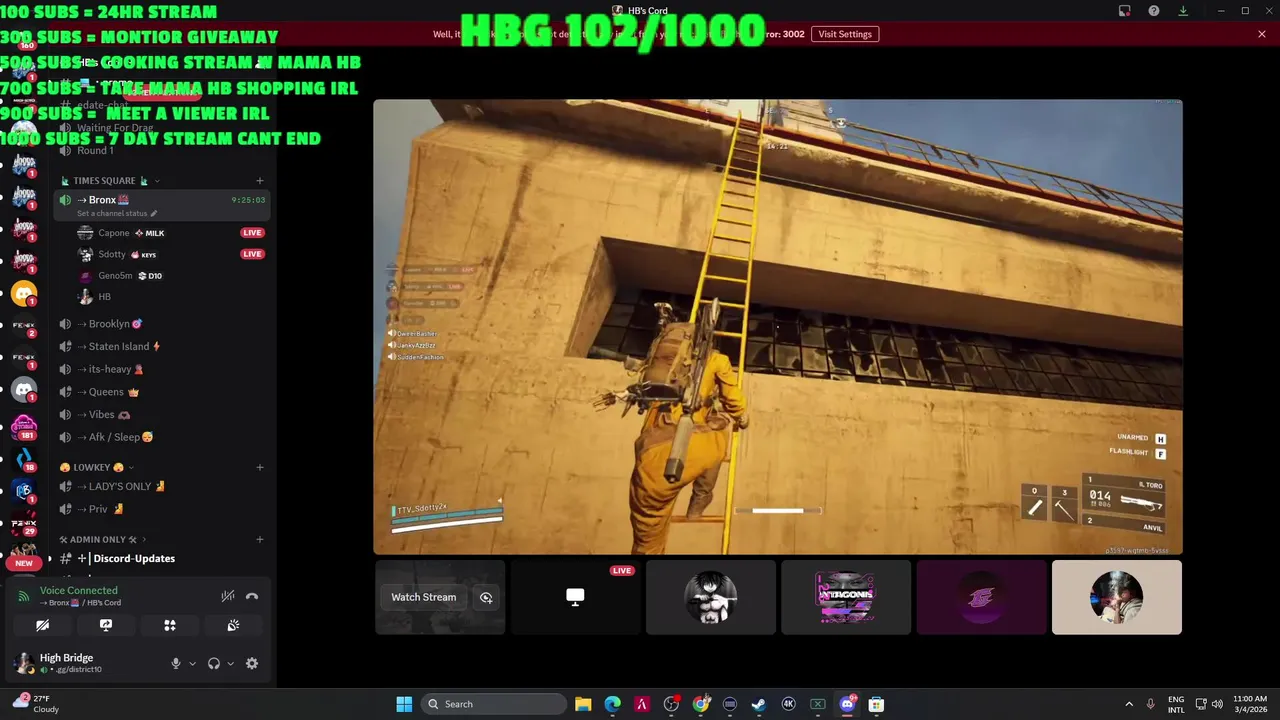Join the its-heavy voice channel
Image resolution: width=1280 pixels, height=720 pixels.
[164, 369]
